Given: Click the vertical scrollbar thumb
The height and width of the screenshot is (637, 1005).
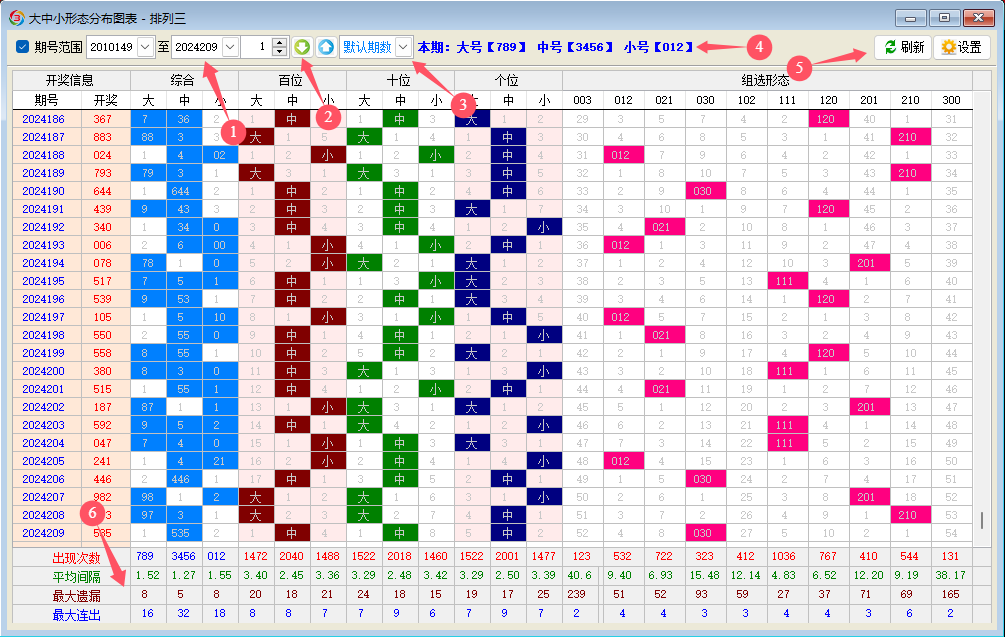Looking at the screenshot, I should tap(981, 521).
